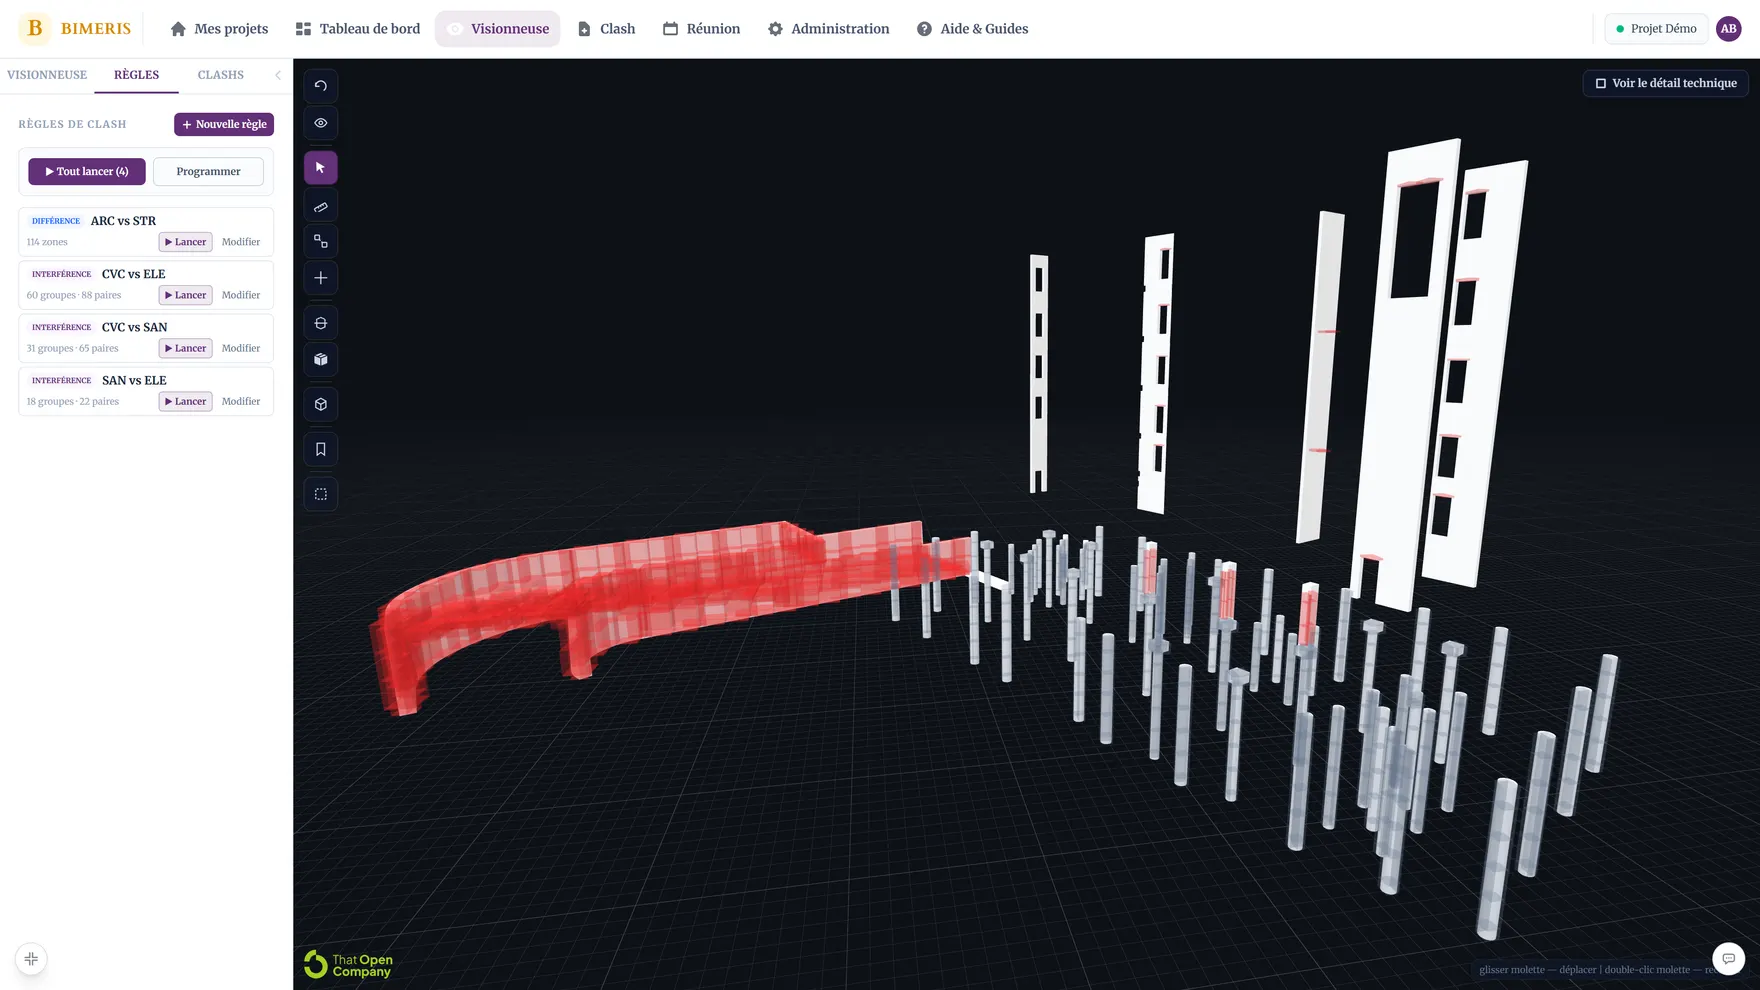Image resolution: width=1760 pixels, height=990 pixels.
Task: Launch the CVC vs SAN rule
Action: click(x=185, y=348)
